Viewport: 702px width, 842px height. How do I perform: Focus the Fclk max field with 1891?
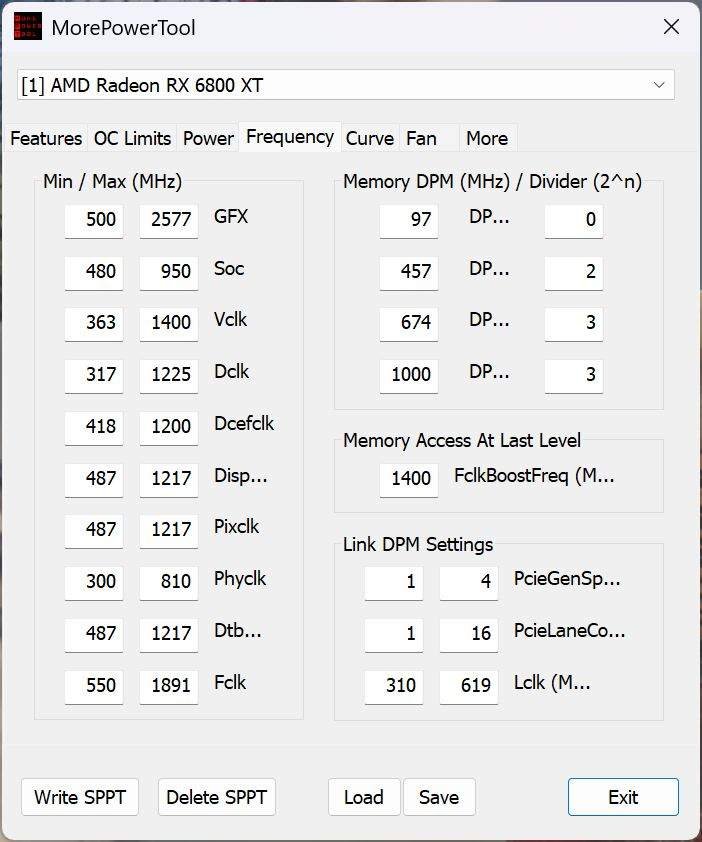point(169,685)
